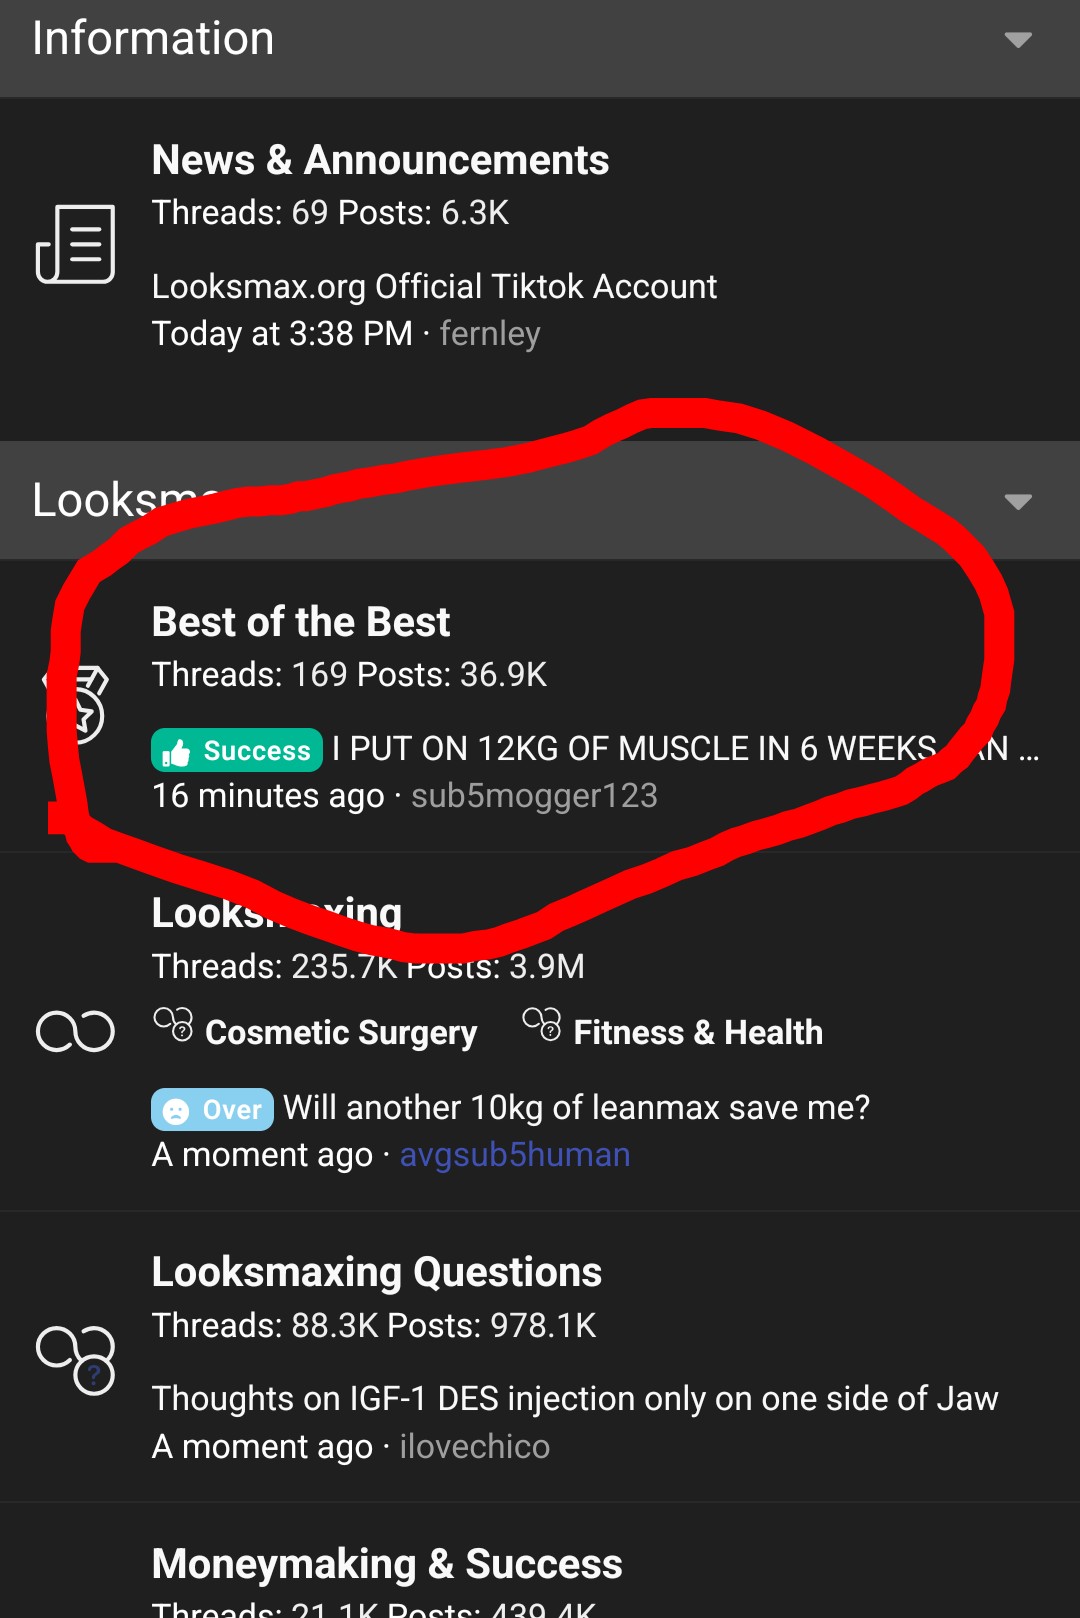Tap the Looksmaxing Questions circles icon

(x=76, y=1360)
